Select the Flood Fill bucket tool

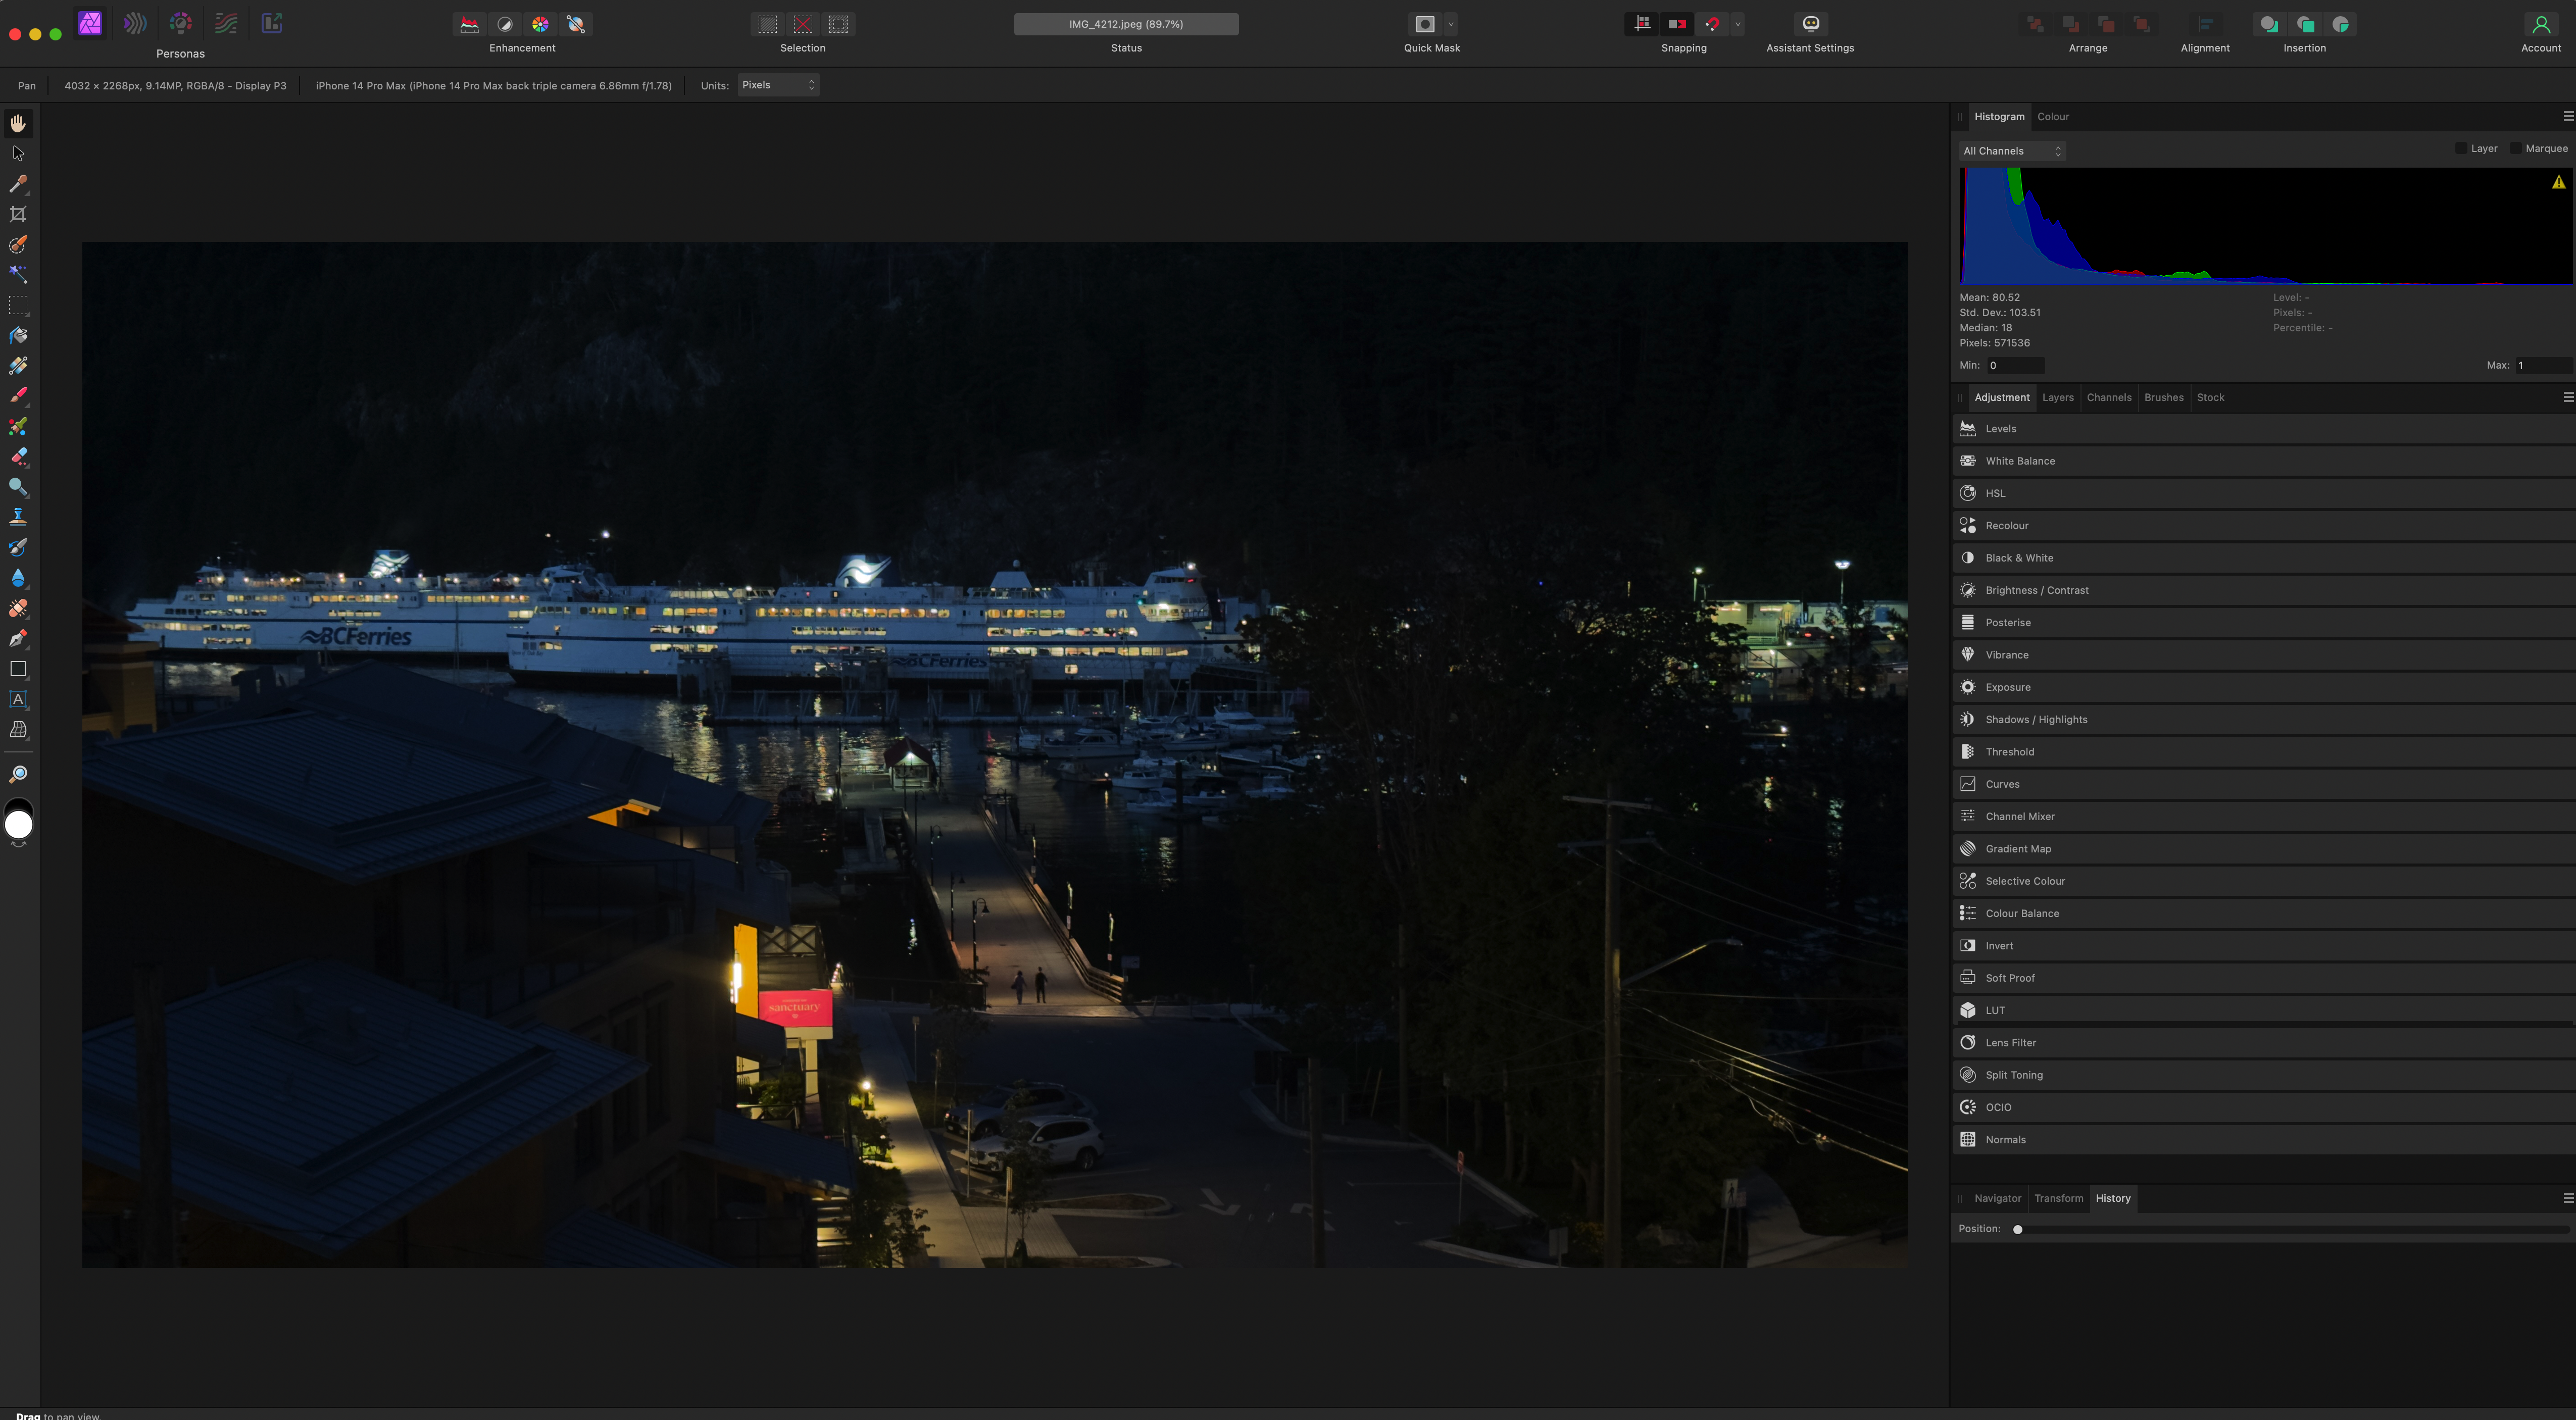(x=18, y=336)
